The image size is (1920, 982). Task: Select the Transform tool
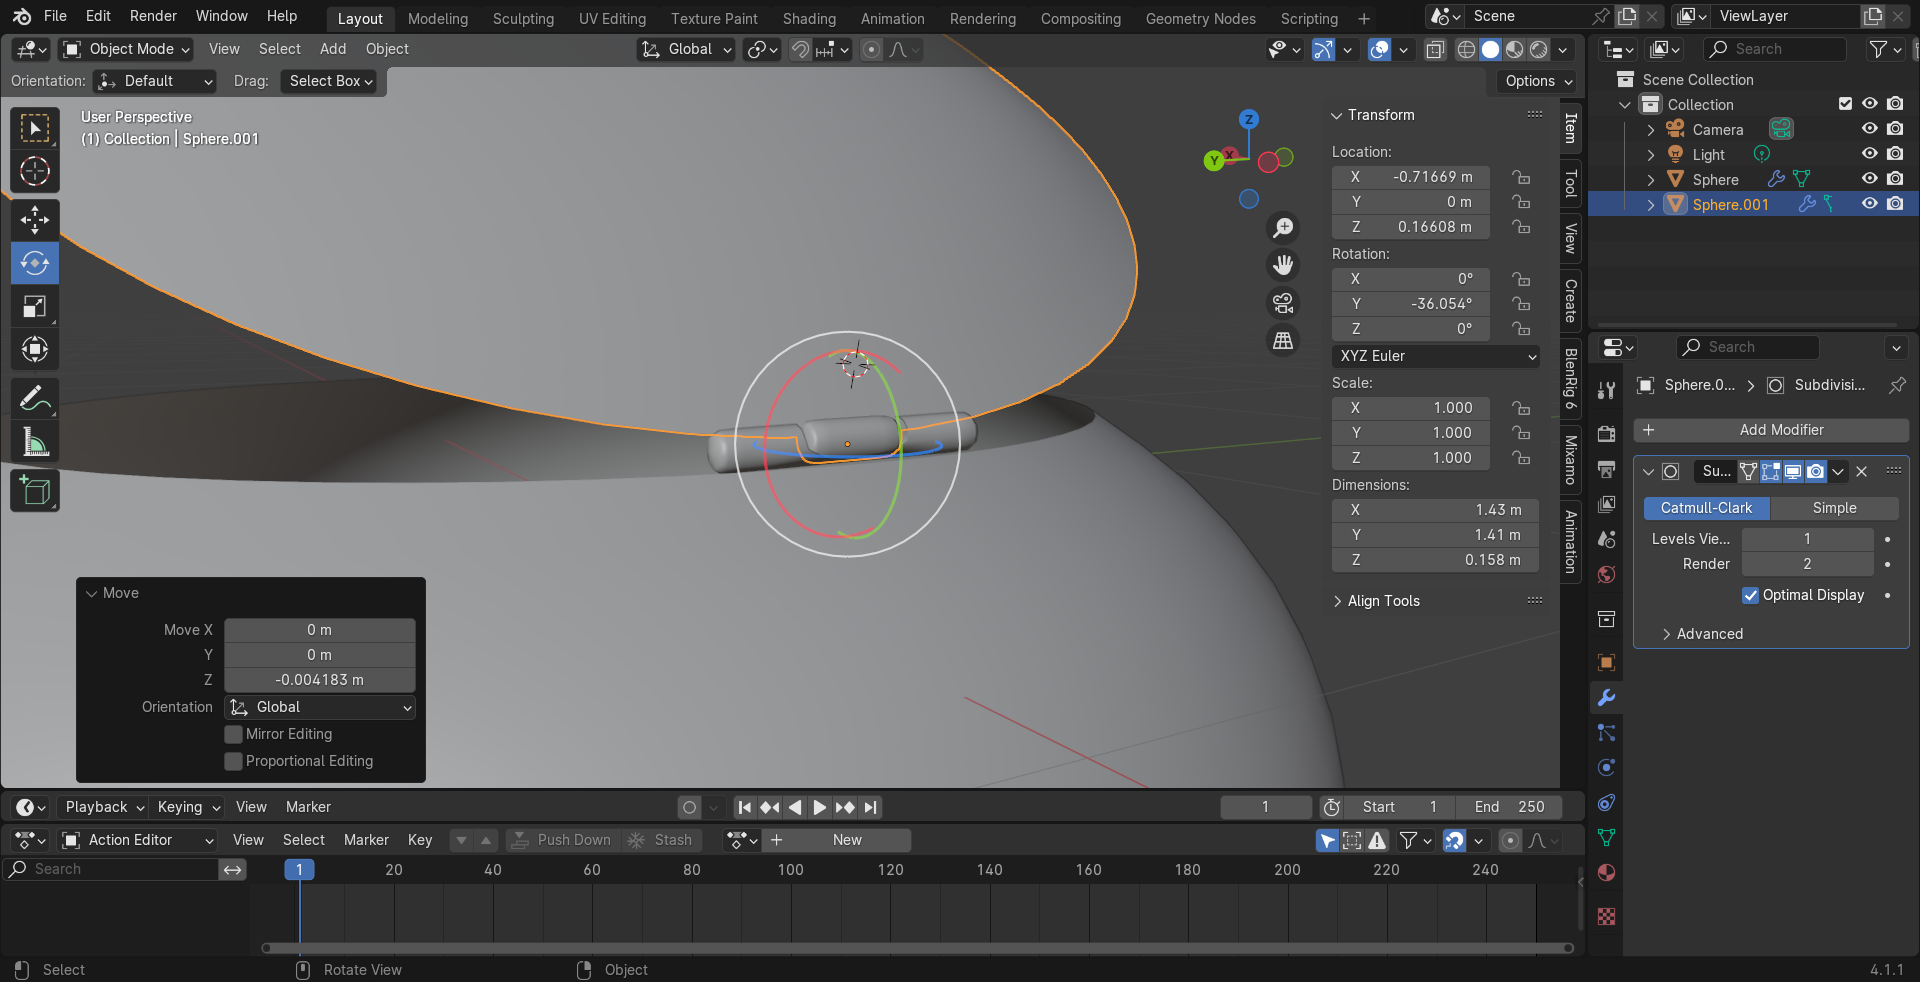35,349
